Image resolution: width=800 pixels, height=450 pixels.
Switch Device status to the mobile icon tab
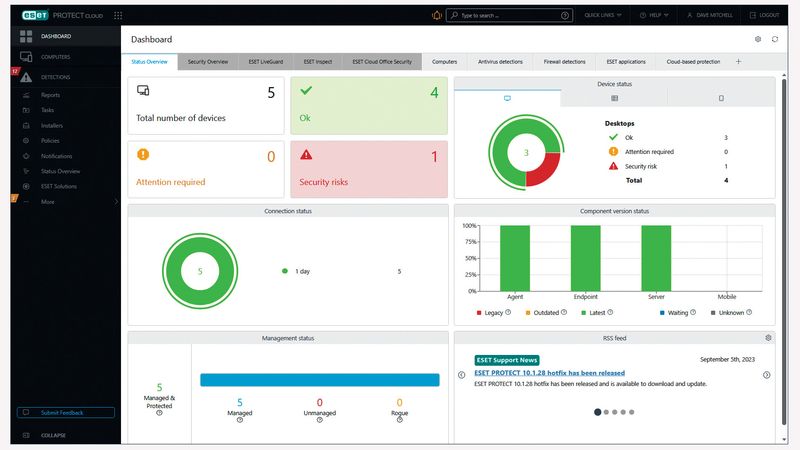click(721, 98)
